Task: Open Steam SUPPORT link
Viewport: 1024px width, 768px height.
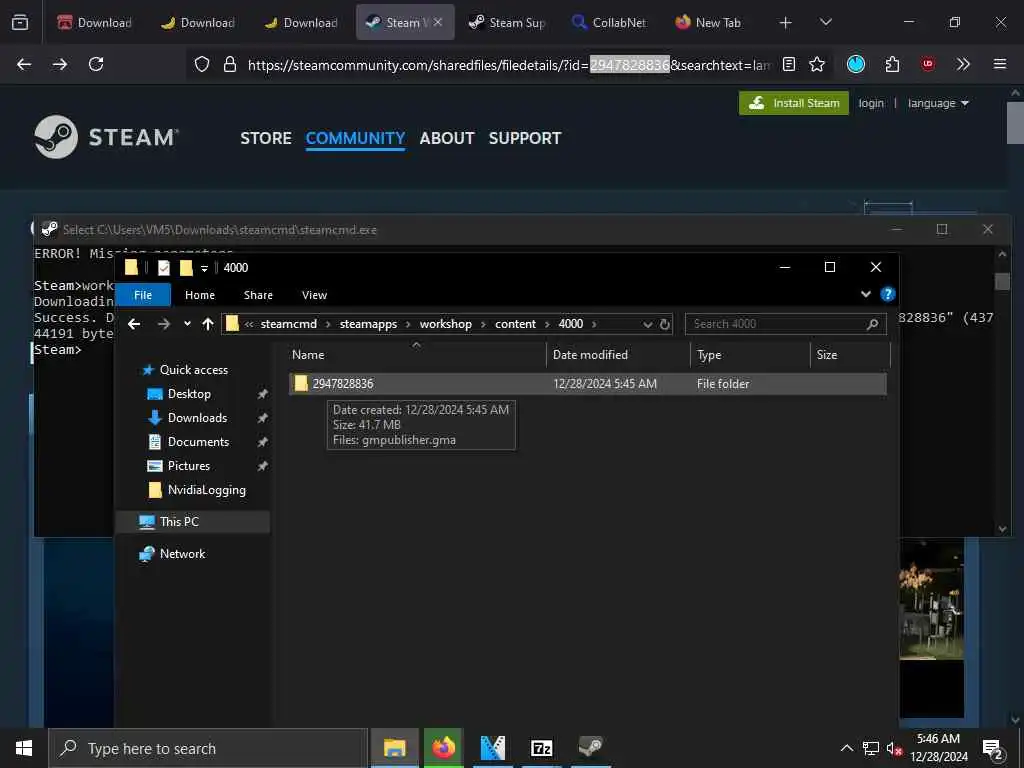Action: tap(525, 138)
